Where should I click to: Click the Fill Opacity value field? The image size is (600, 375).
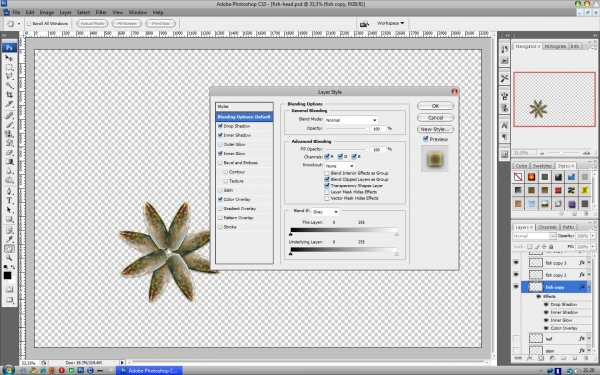click(x=377, y=149)
